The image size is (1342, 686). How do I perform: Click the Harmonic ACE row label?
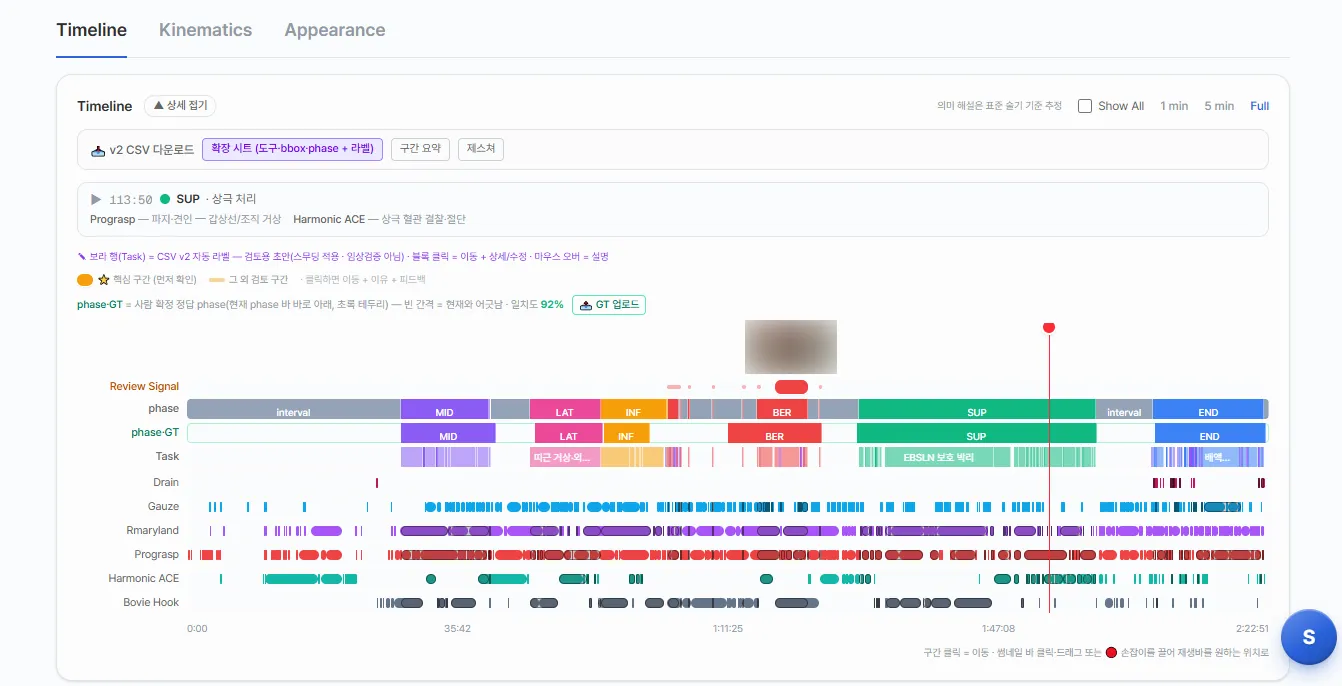click(x=144, y=578)
